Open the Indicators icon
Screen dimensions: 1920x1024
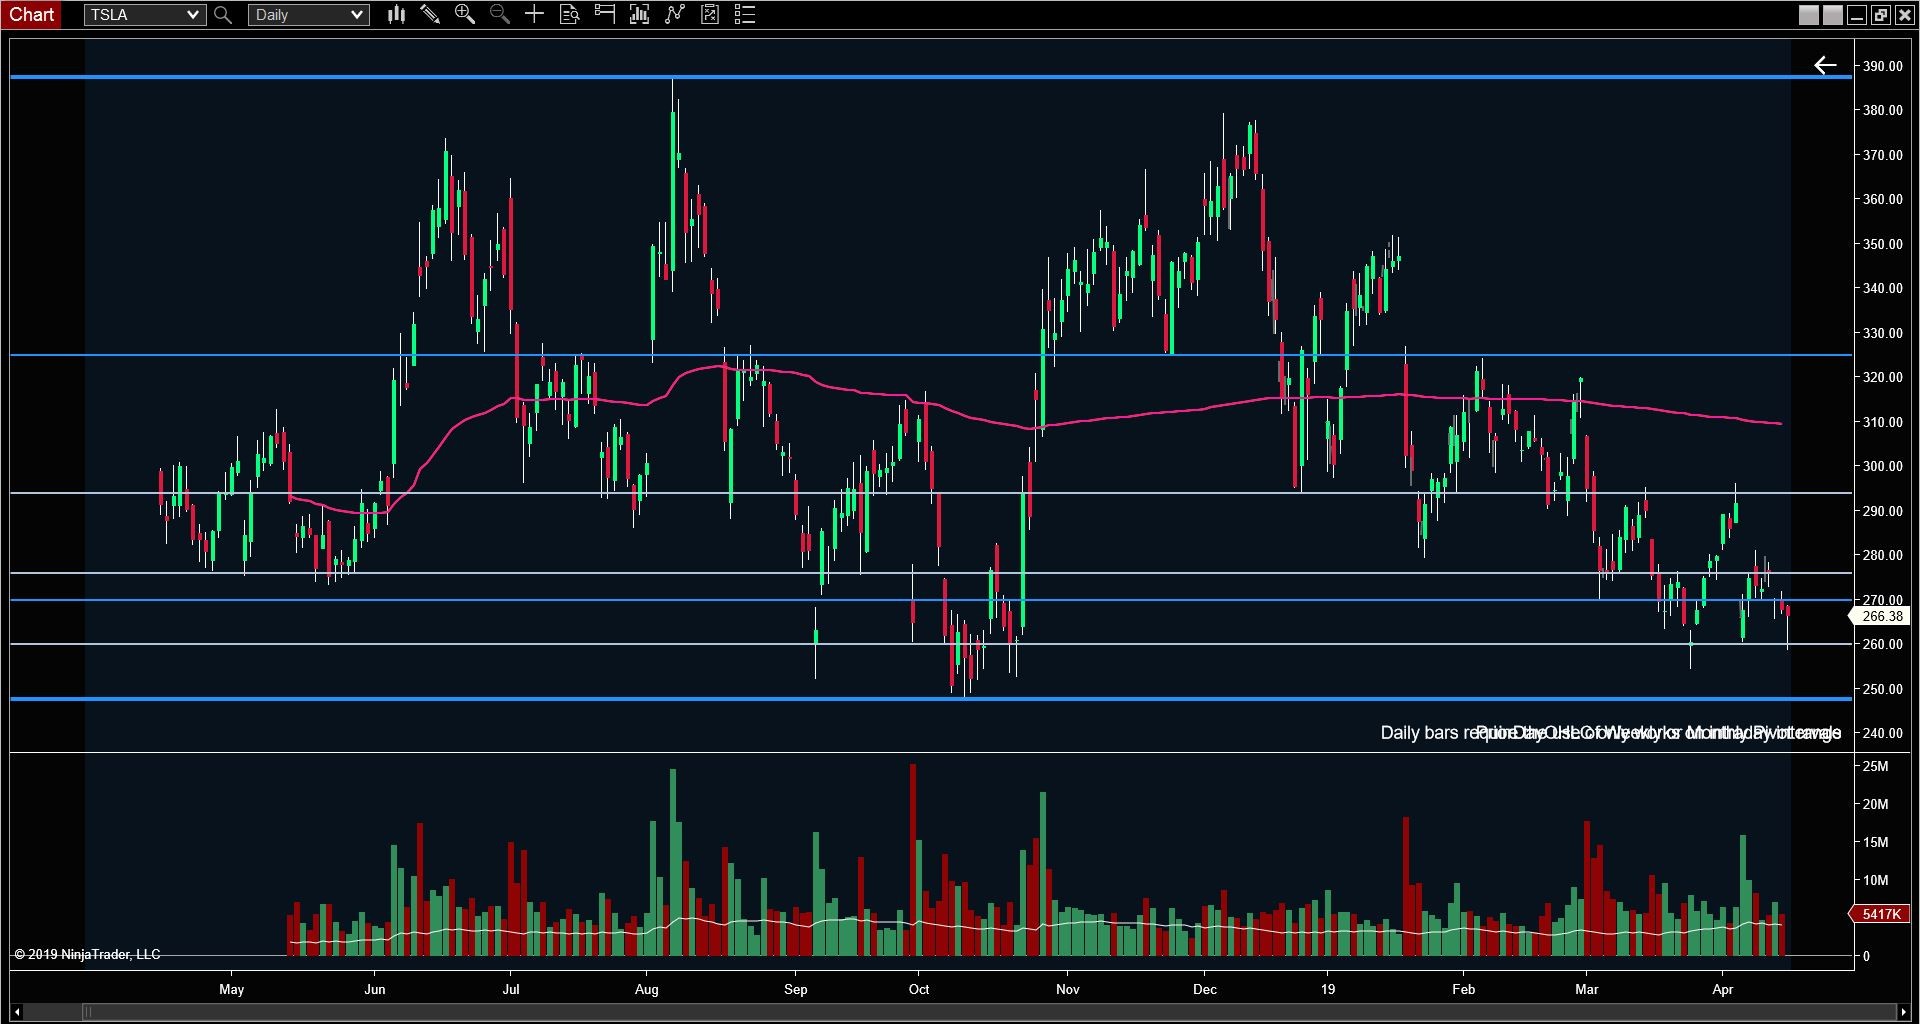tap(675, 15)
